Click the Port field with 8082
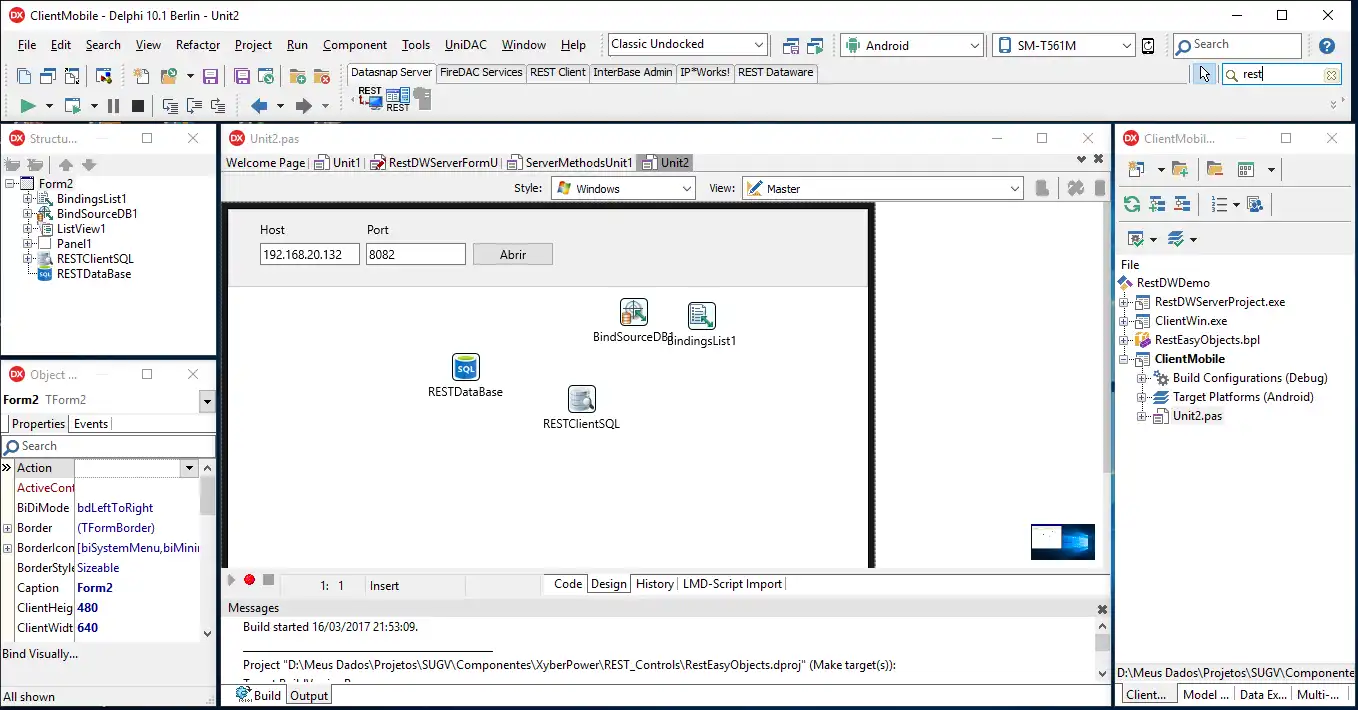1358x710 pixels. click(416, 254)
